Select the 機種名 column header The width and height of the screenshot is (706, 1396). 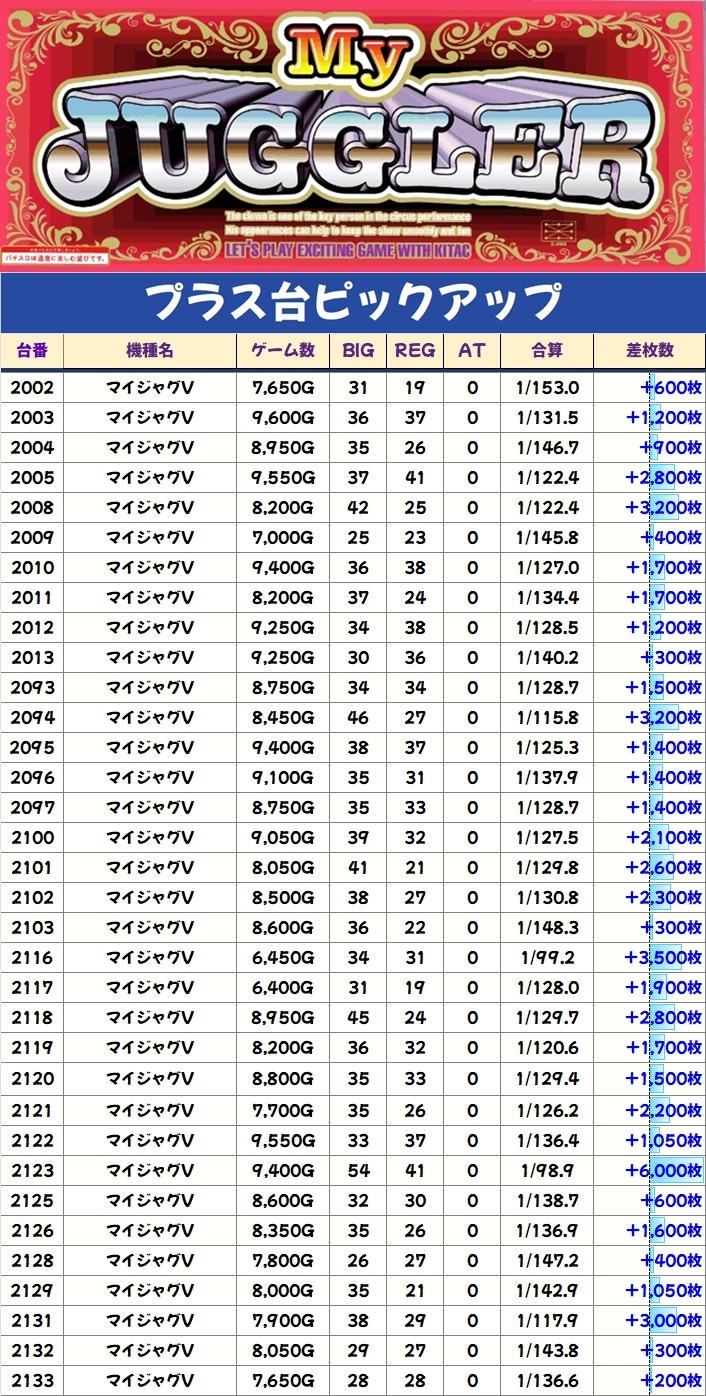click(149, 350)
